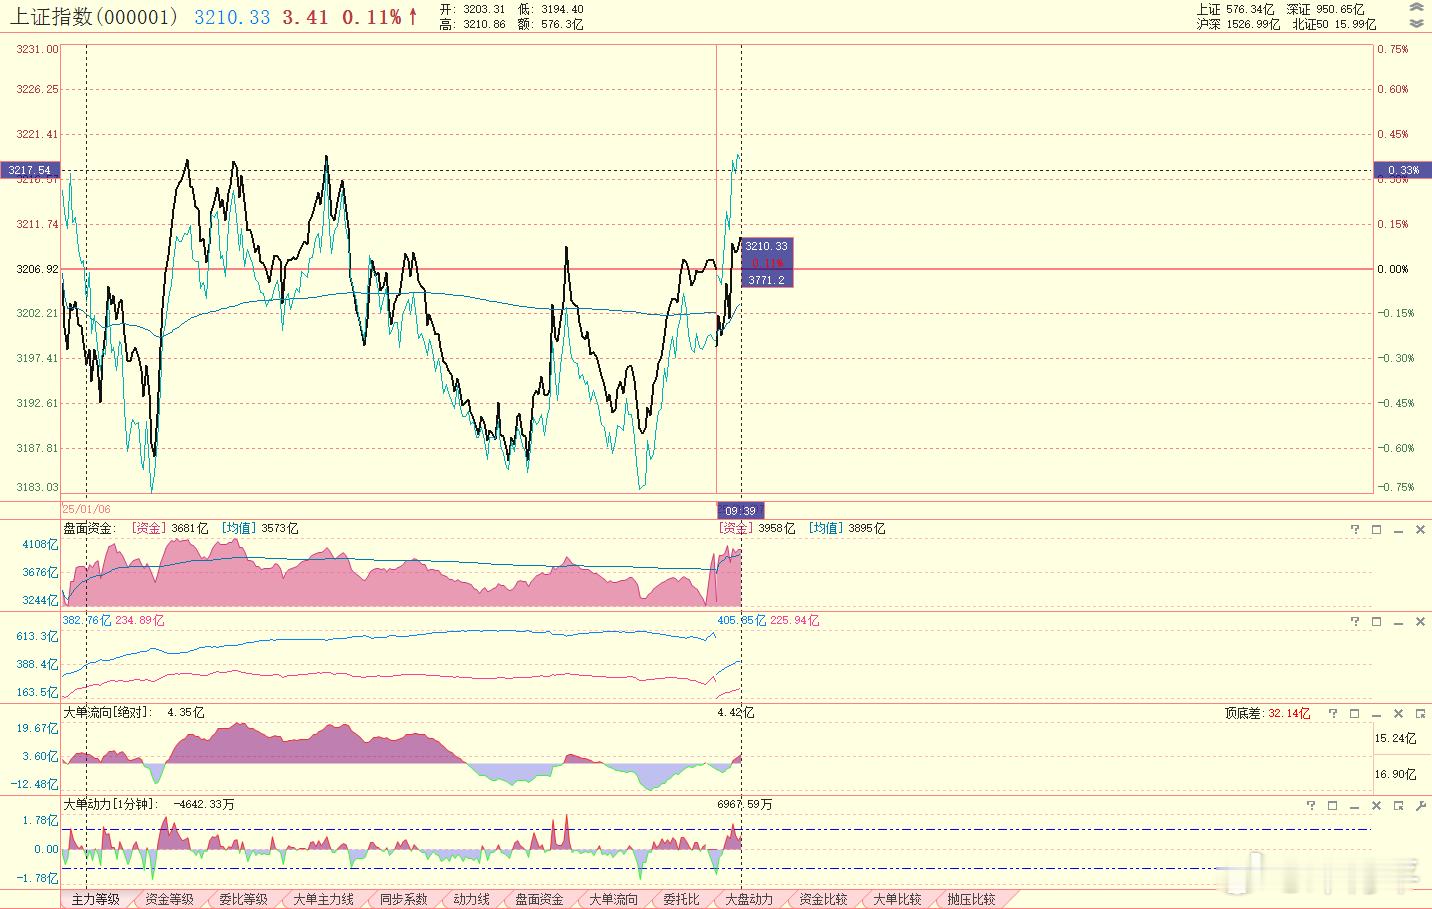Click the up double-chevron in the top-right corner

pos(1417,8)
